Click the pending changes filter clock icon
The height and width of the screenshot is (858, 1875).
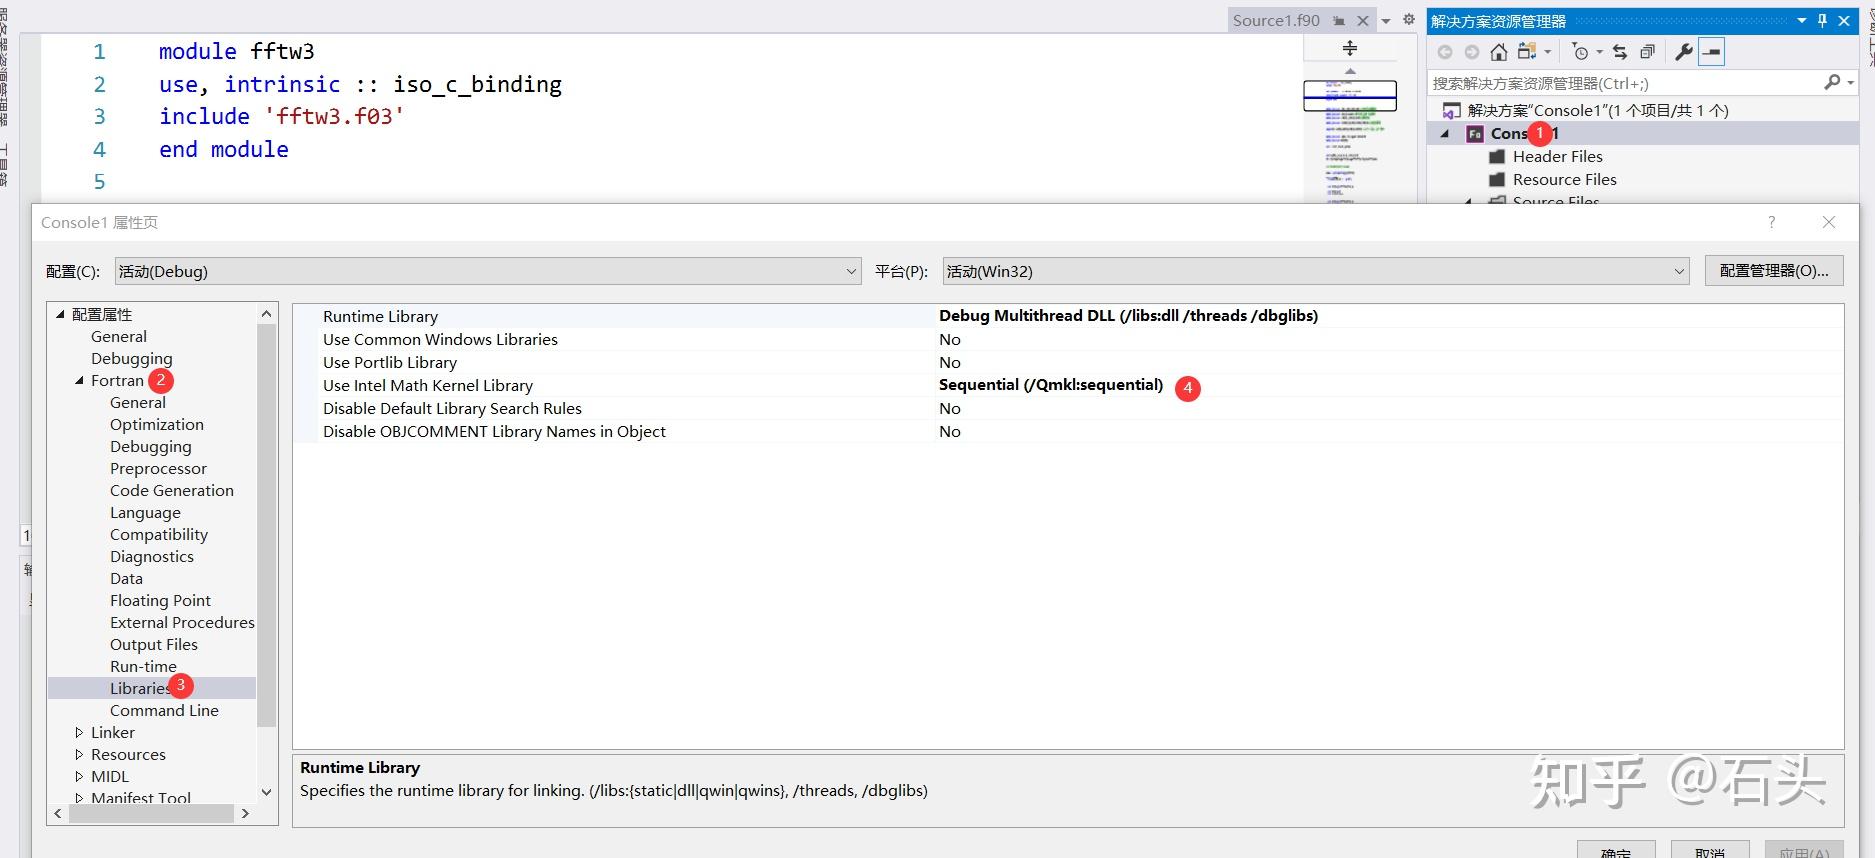pyautogui.click(x=1580, y=52)
